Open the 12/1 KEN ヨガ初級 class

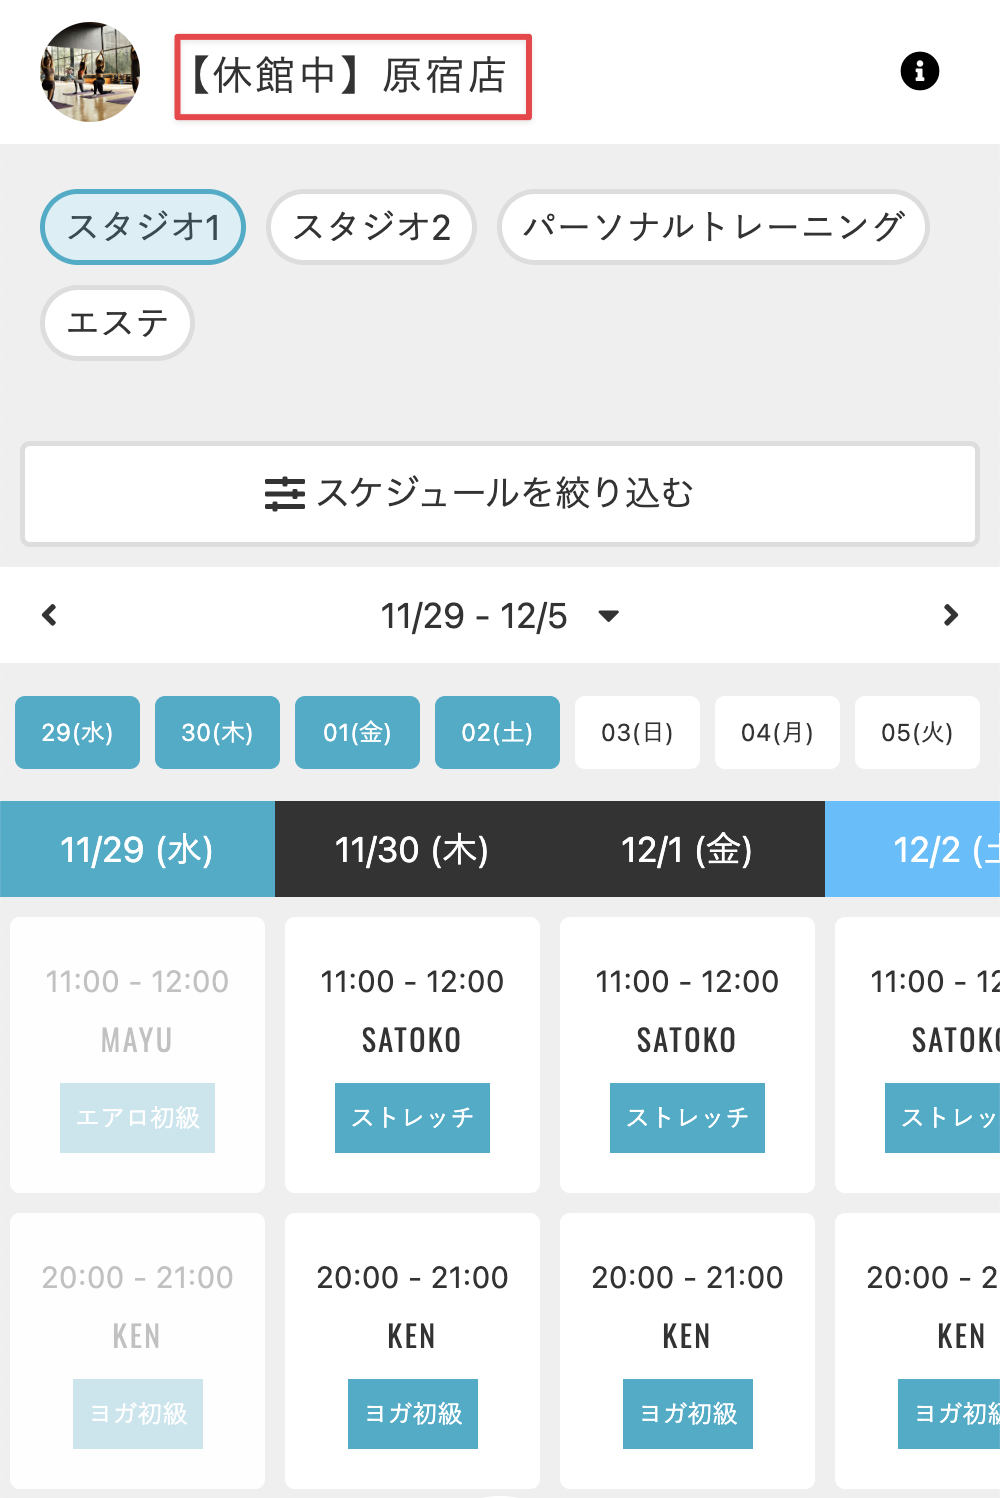tap(687, 1413)
